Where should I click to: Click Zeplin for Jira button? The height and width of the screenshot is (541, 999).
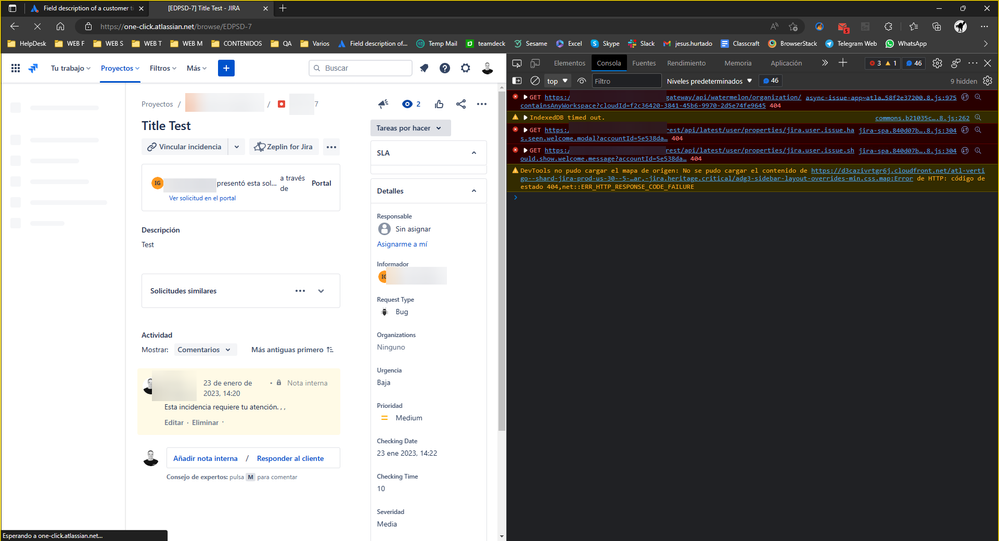(284, 147)
